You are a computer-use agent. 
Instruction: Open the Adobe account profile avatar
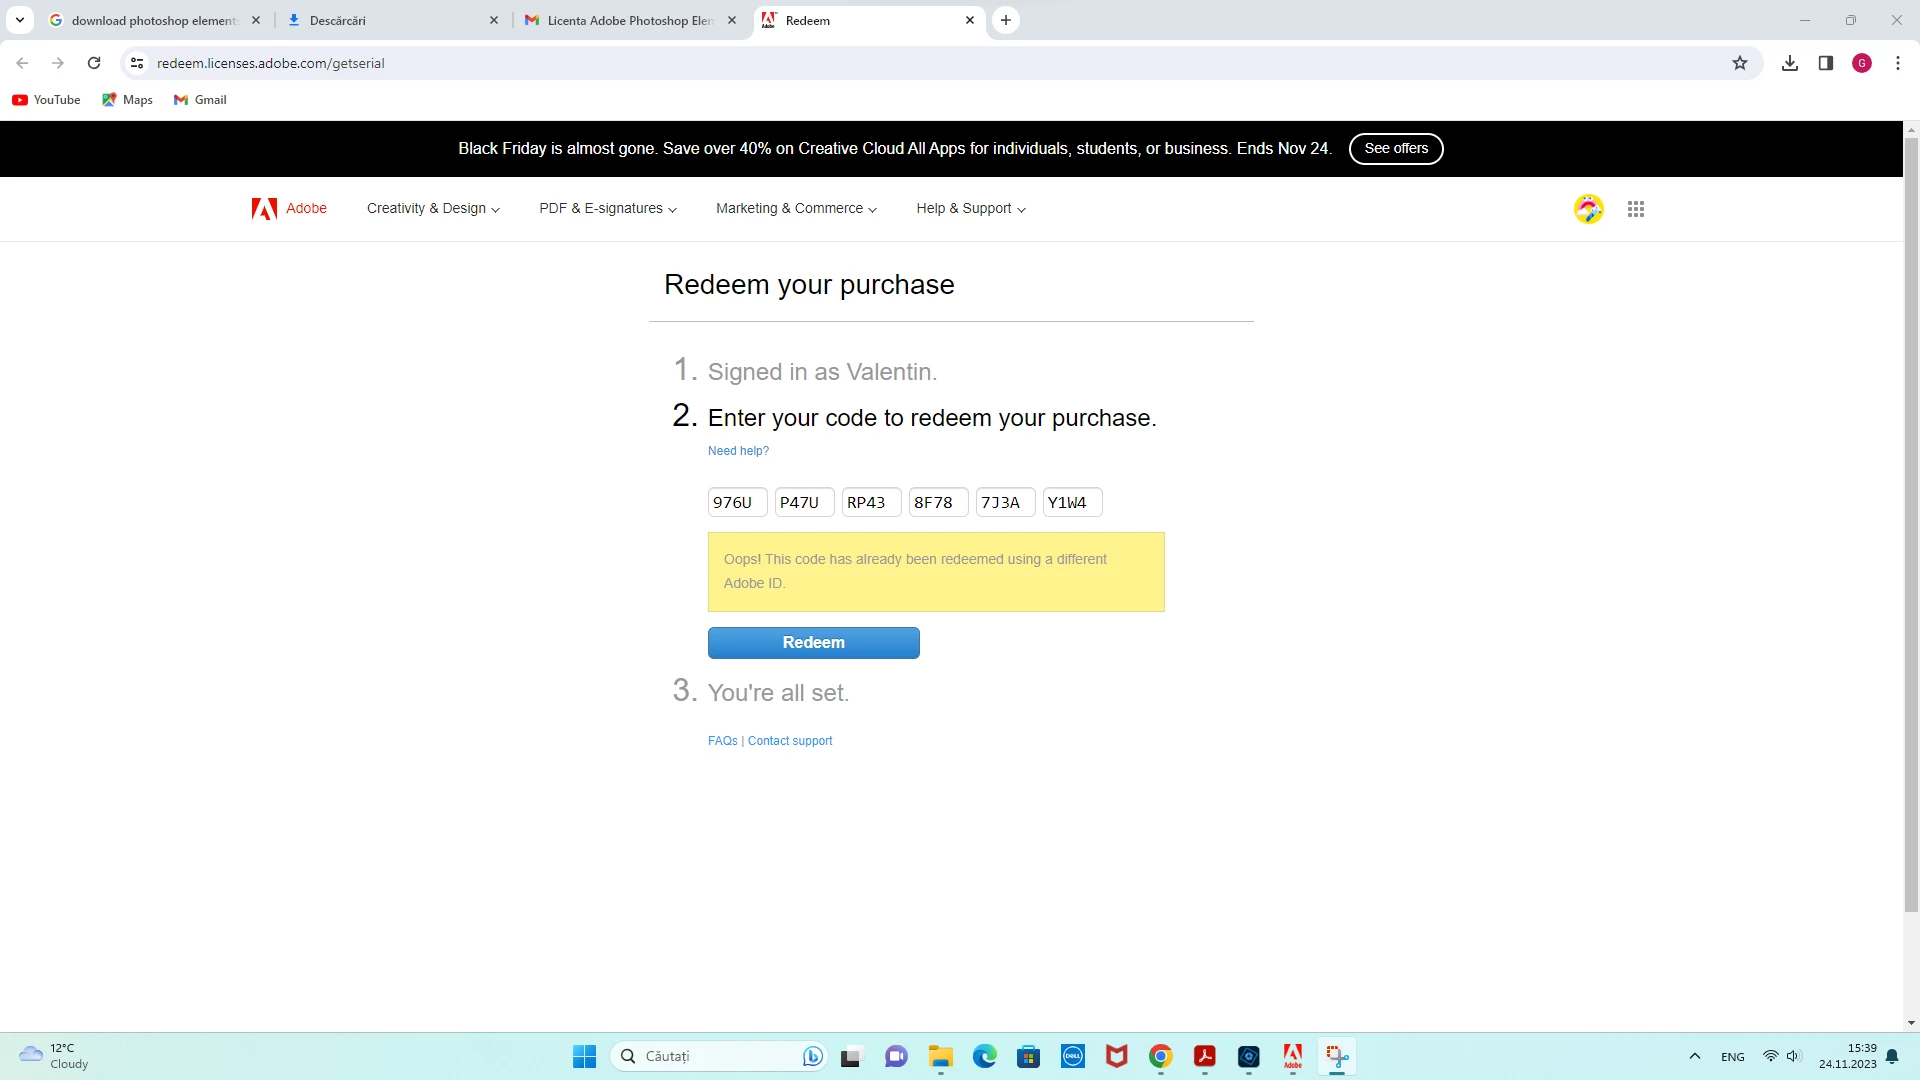coord(1588,209)
